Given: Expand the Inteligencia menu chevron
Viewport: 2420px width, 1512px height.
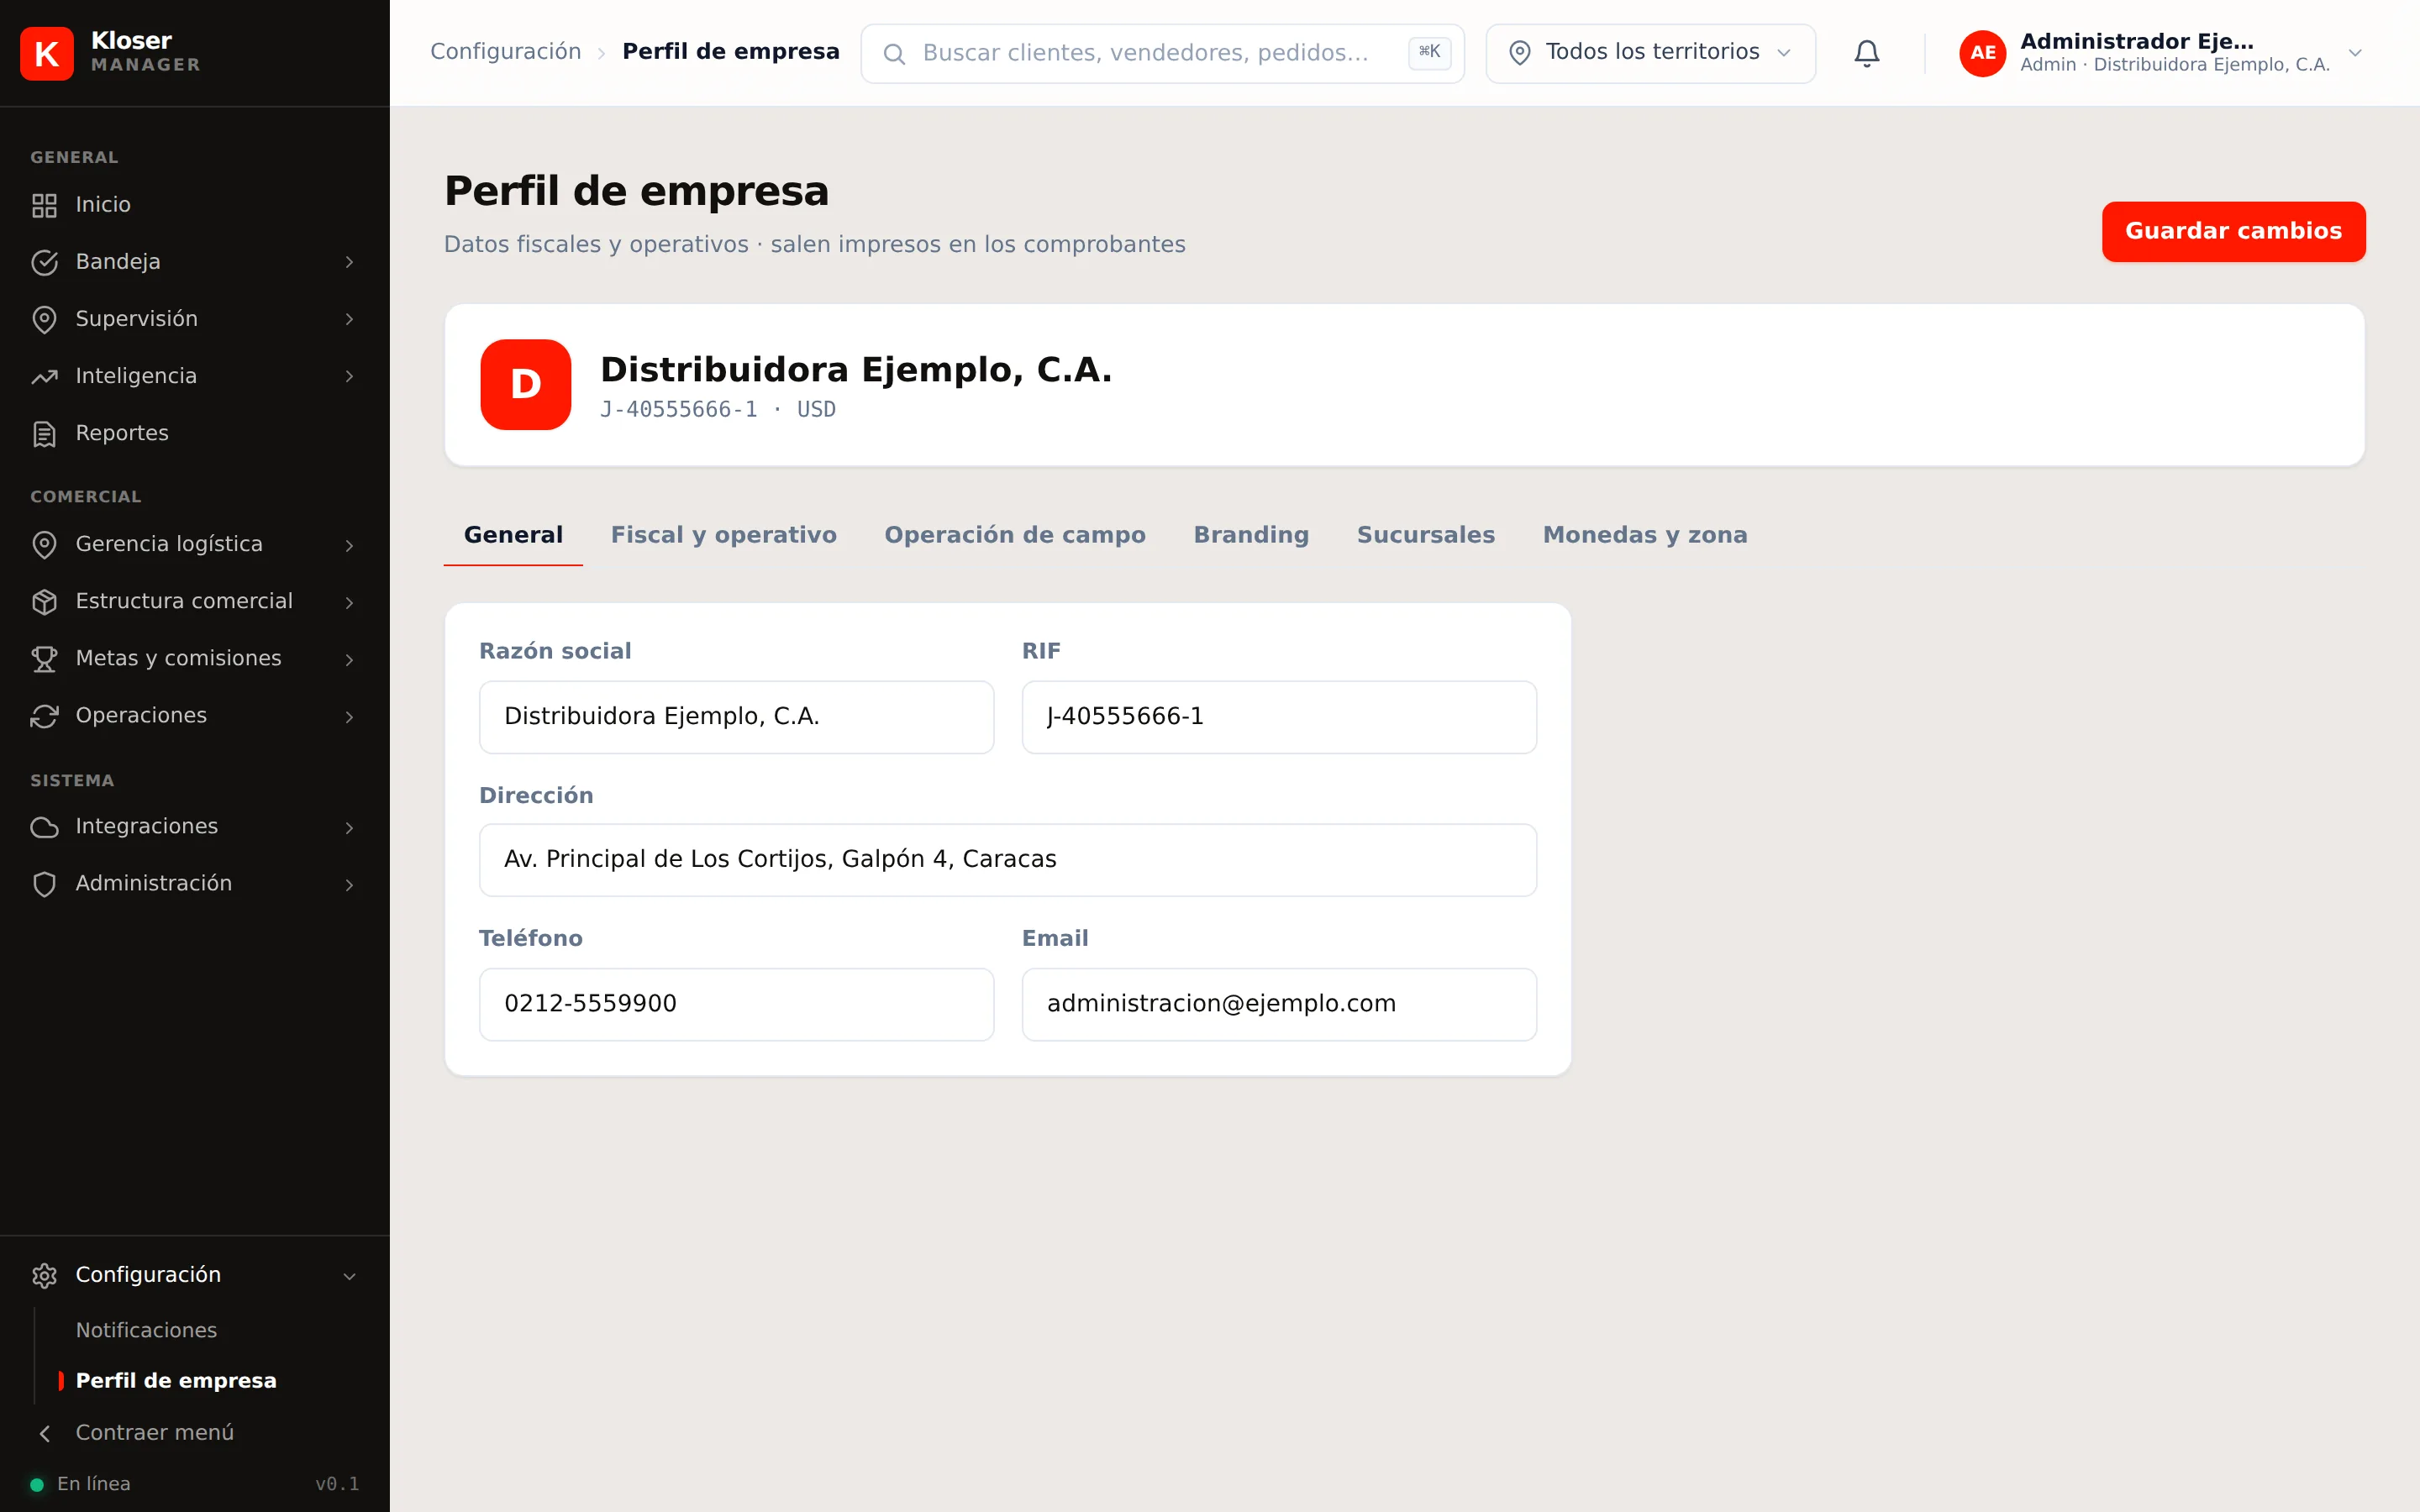Looking at the screenshot, I should 349,376.
